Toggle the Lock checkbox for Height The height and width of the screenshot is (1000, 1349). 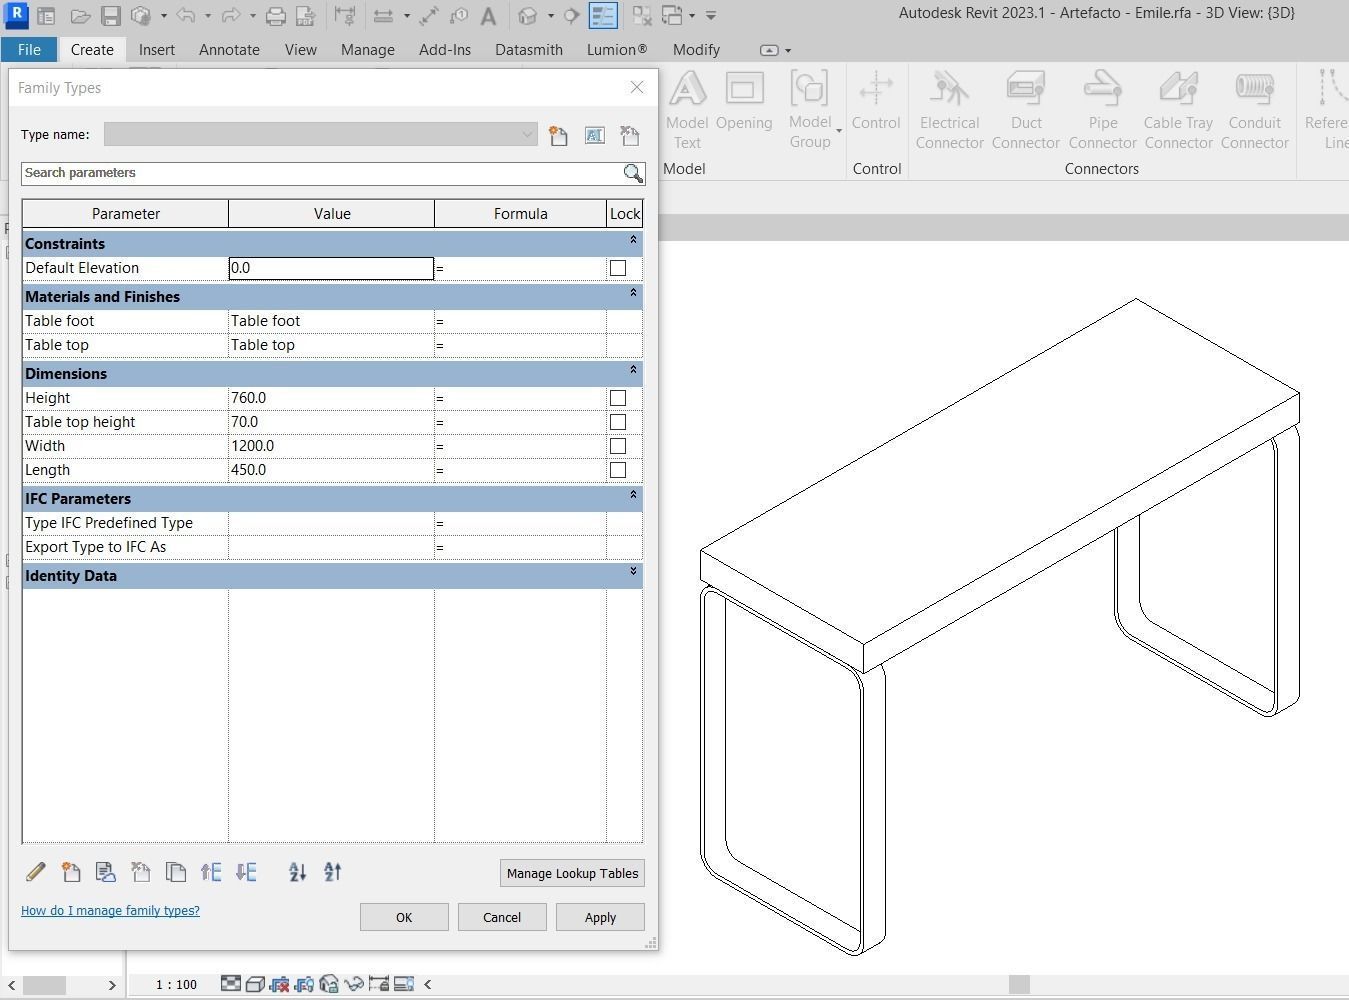pyautogui.click(x=618, y=398)
